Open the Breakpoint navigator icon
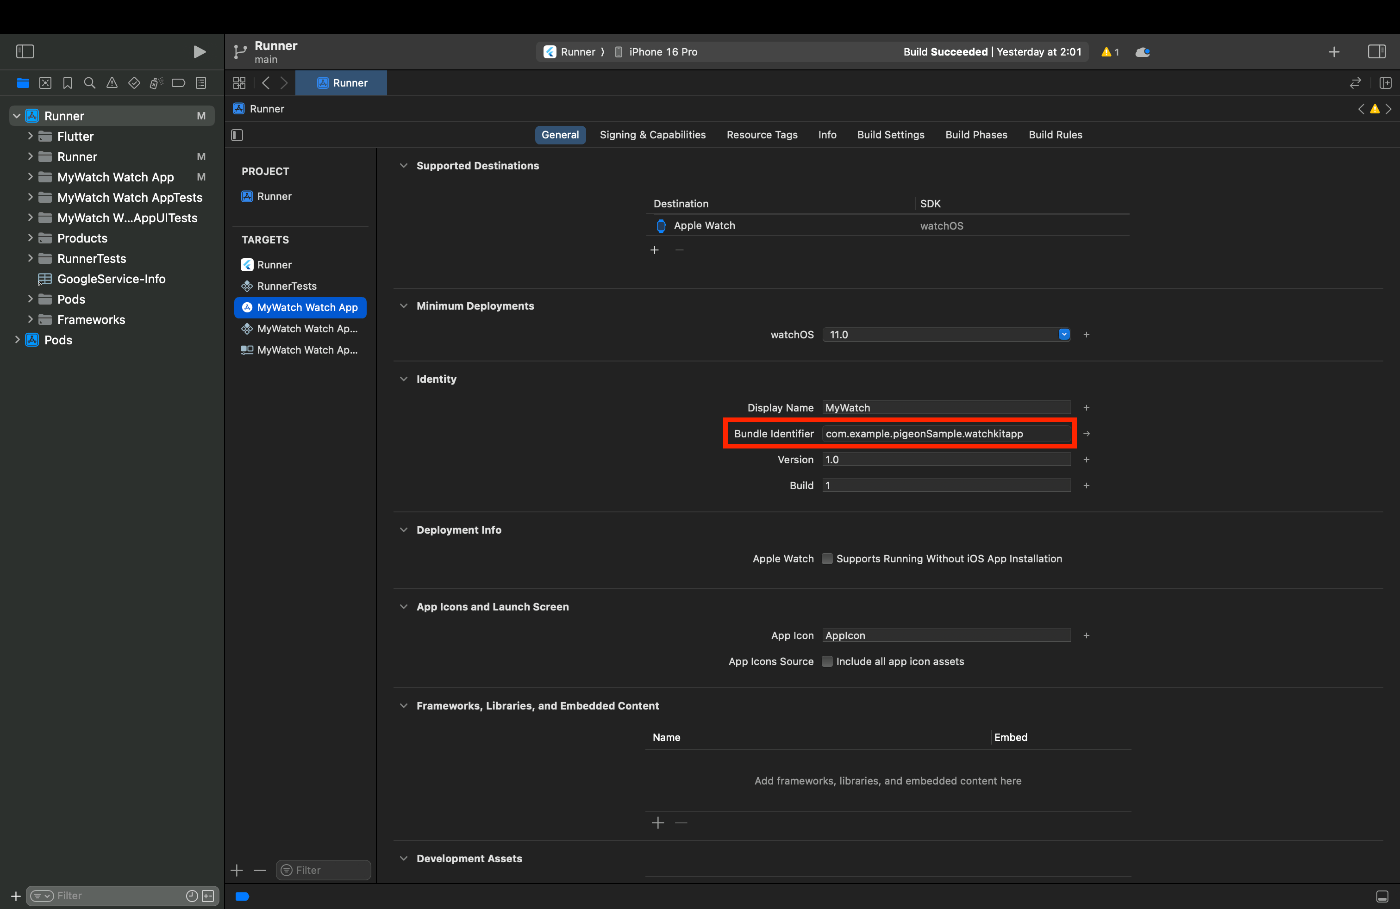This screenshot has height=909, width=1400. click(x=179, y=83)
